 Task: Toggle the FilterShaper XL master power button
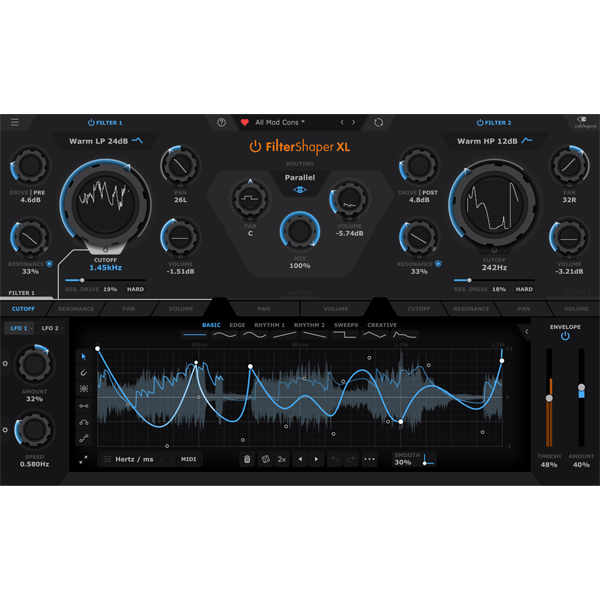pos(255,147)
